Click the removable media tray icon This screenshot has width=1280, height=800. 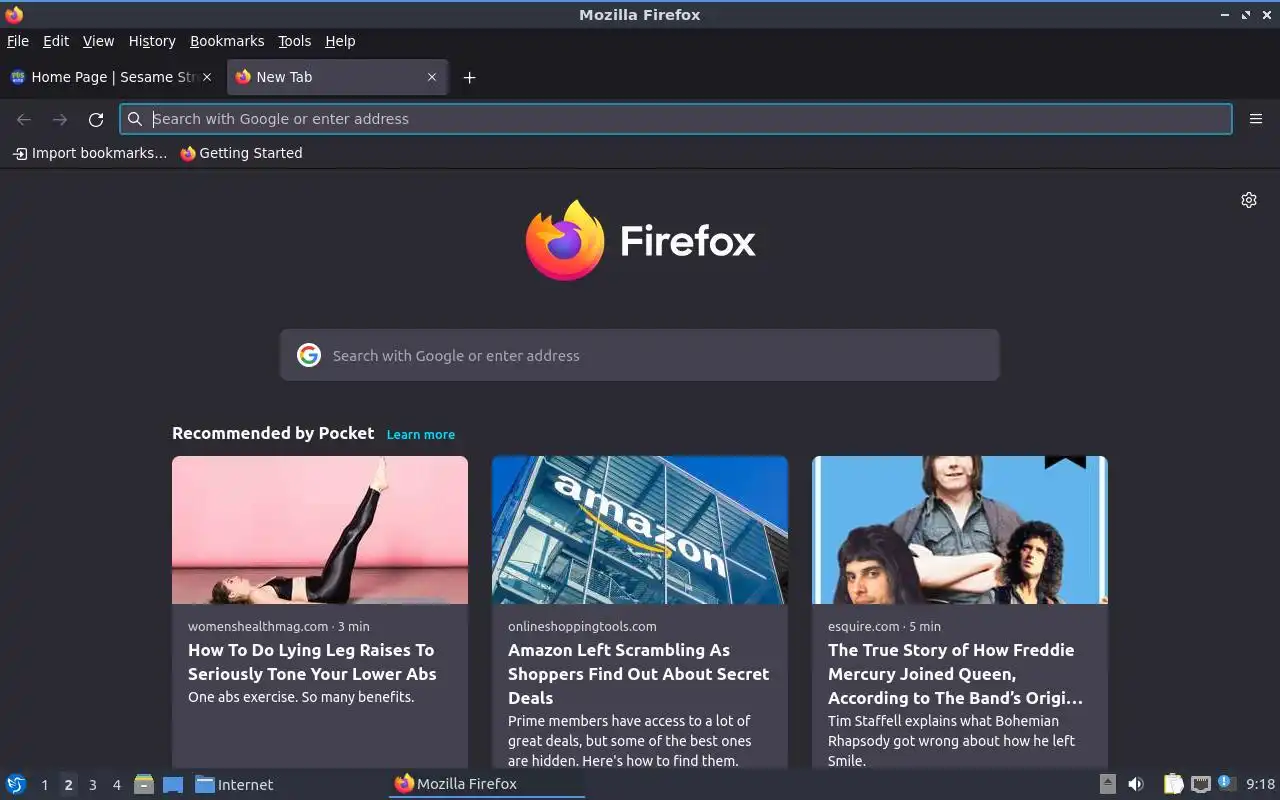[1107, 784]
